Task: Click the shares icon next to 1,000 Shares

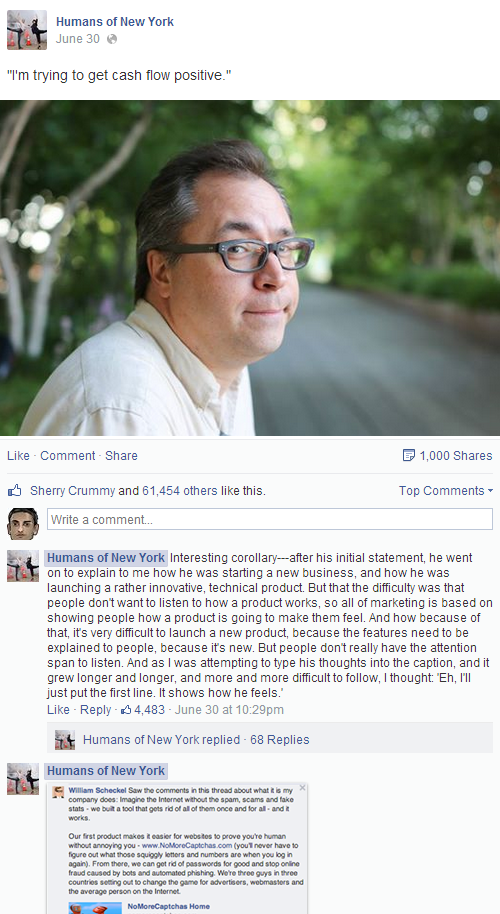Action: (x=409, y=455)
